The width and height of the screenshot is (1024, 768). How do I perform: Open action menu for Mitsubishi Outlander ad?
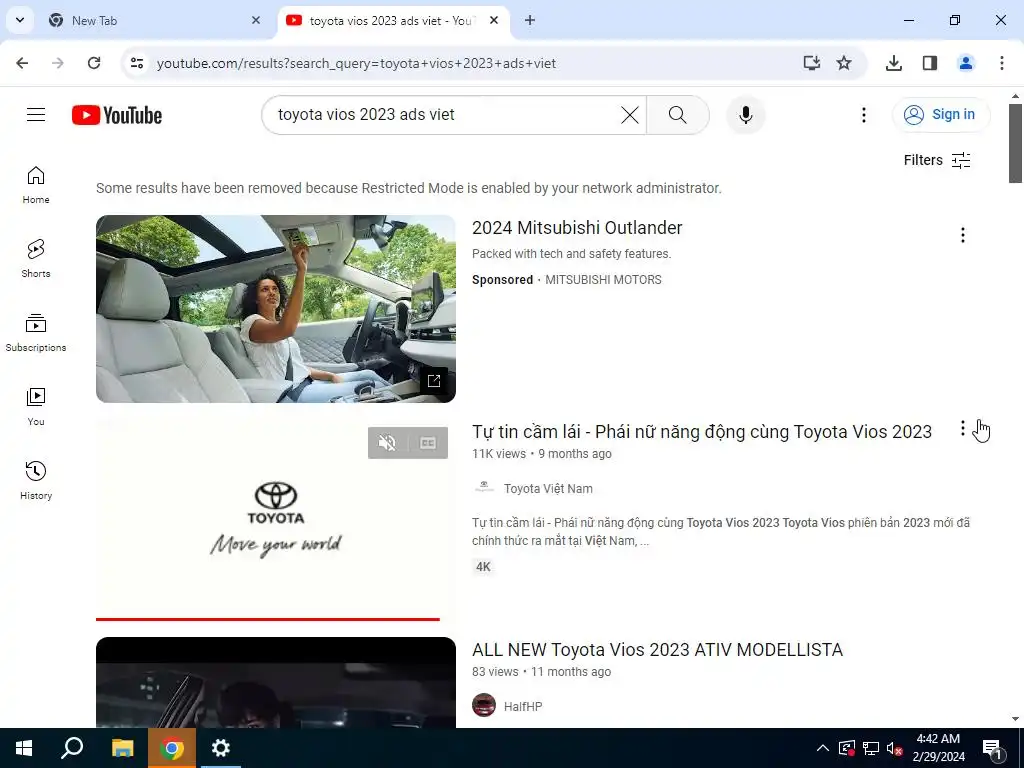coord(963,235)
